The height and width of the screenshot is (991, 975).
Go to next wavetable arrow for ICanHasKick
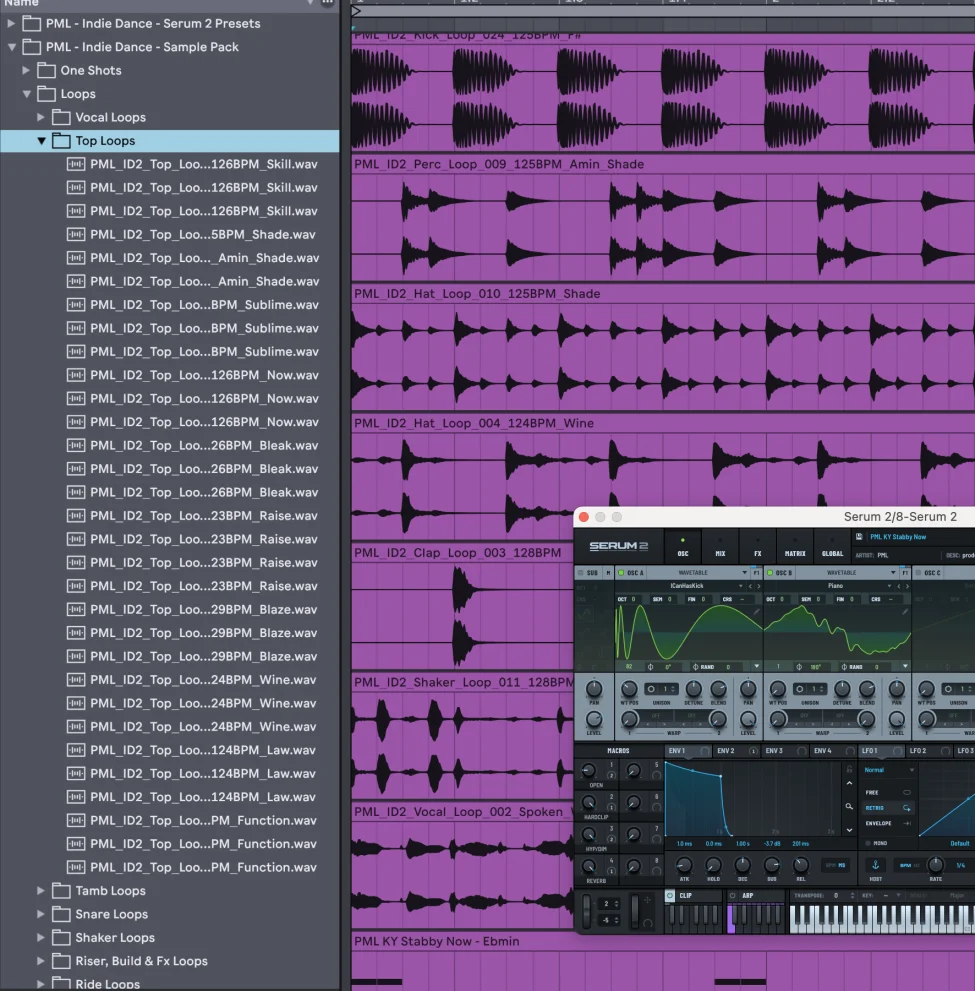coord(759,586)
